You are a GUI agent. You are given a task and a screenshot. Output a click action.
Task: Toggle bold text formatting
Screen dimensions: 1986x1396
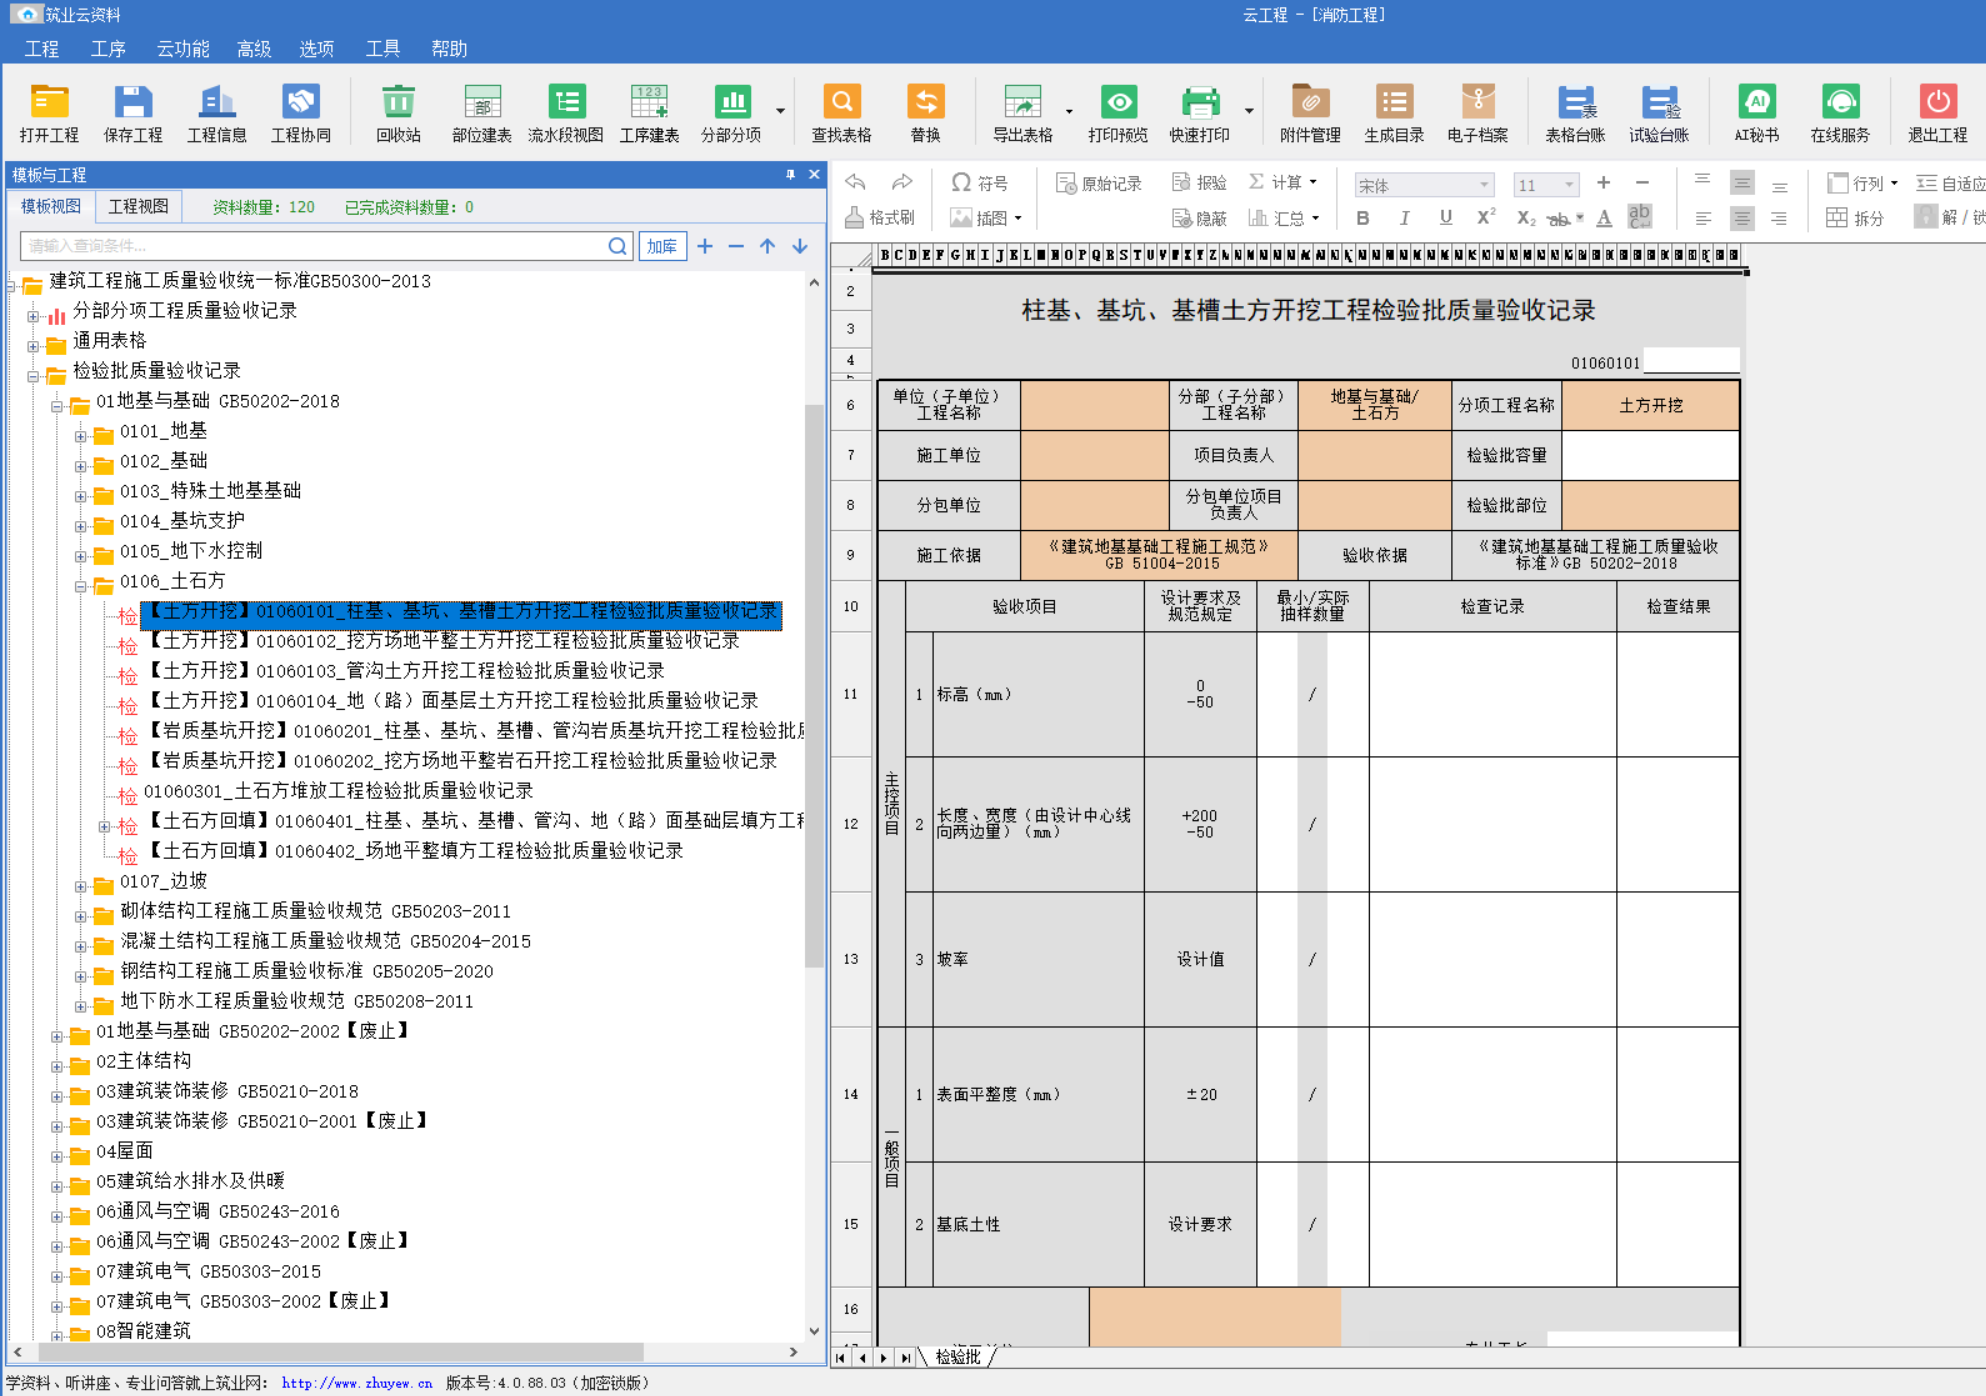(1362, 218)
